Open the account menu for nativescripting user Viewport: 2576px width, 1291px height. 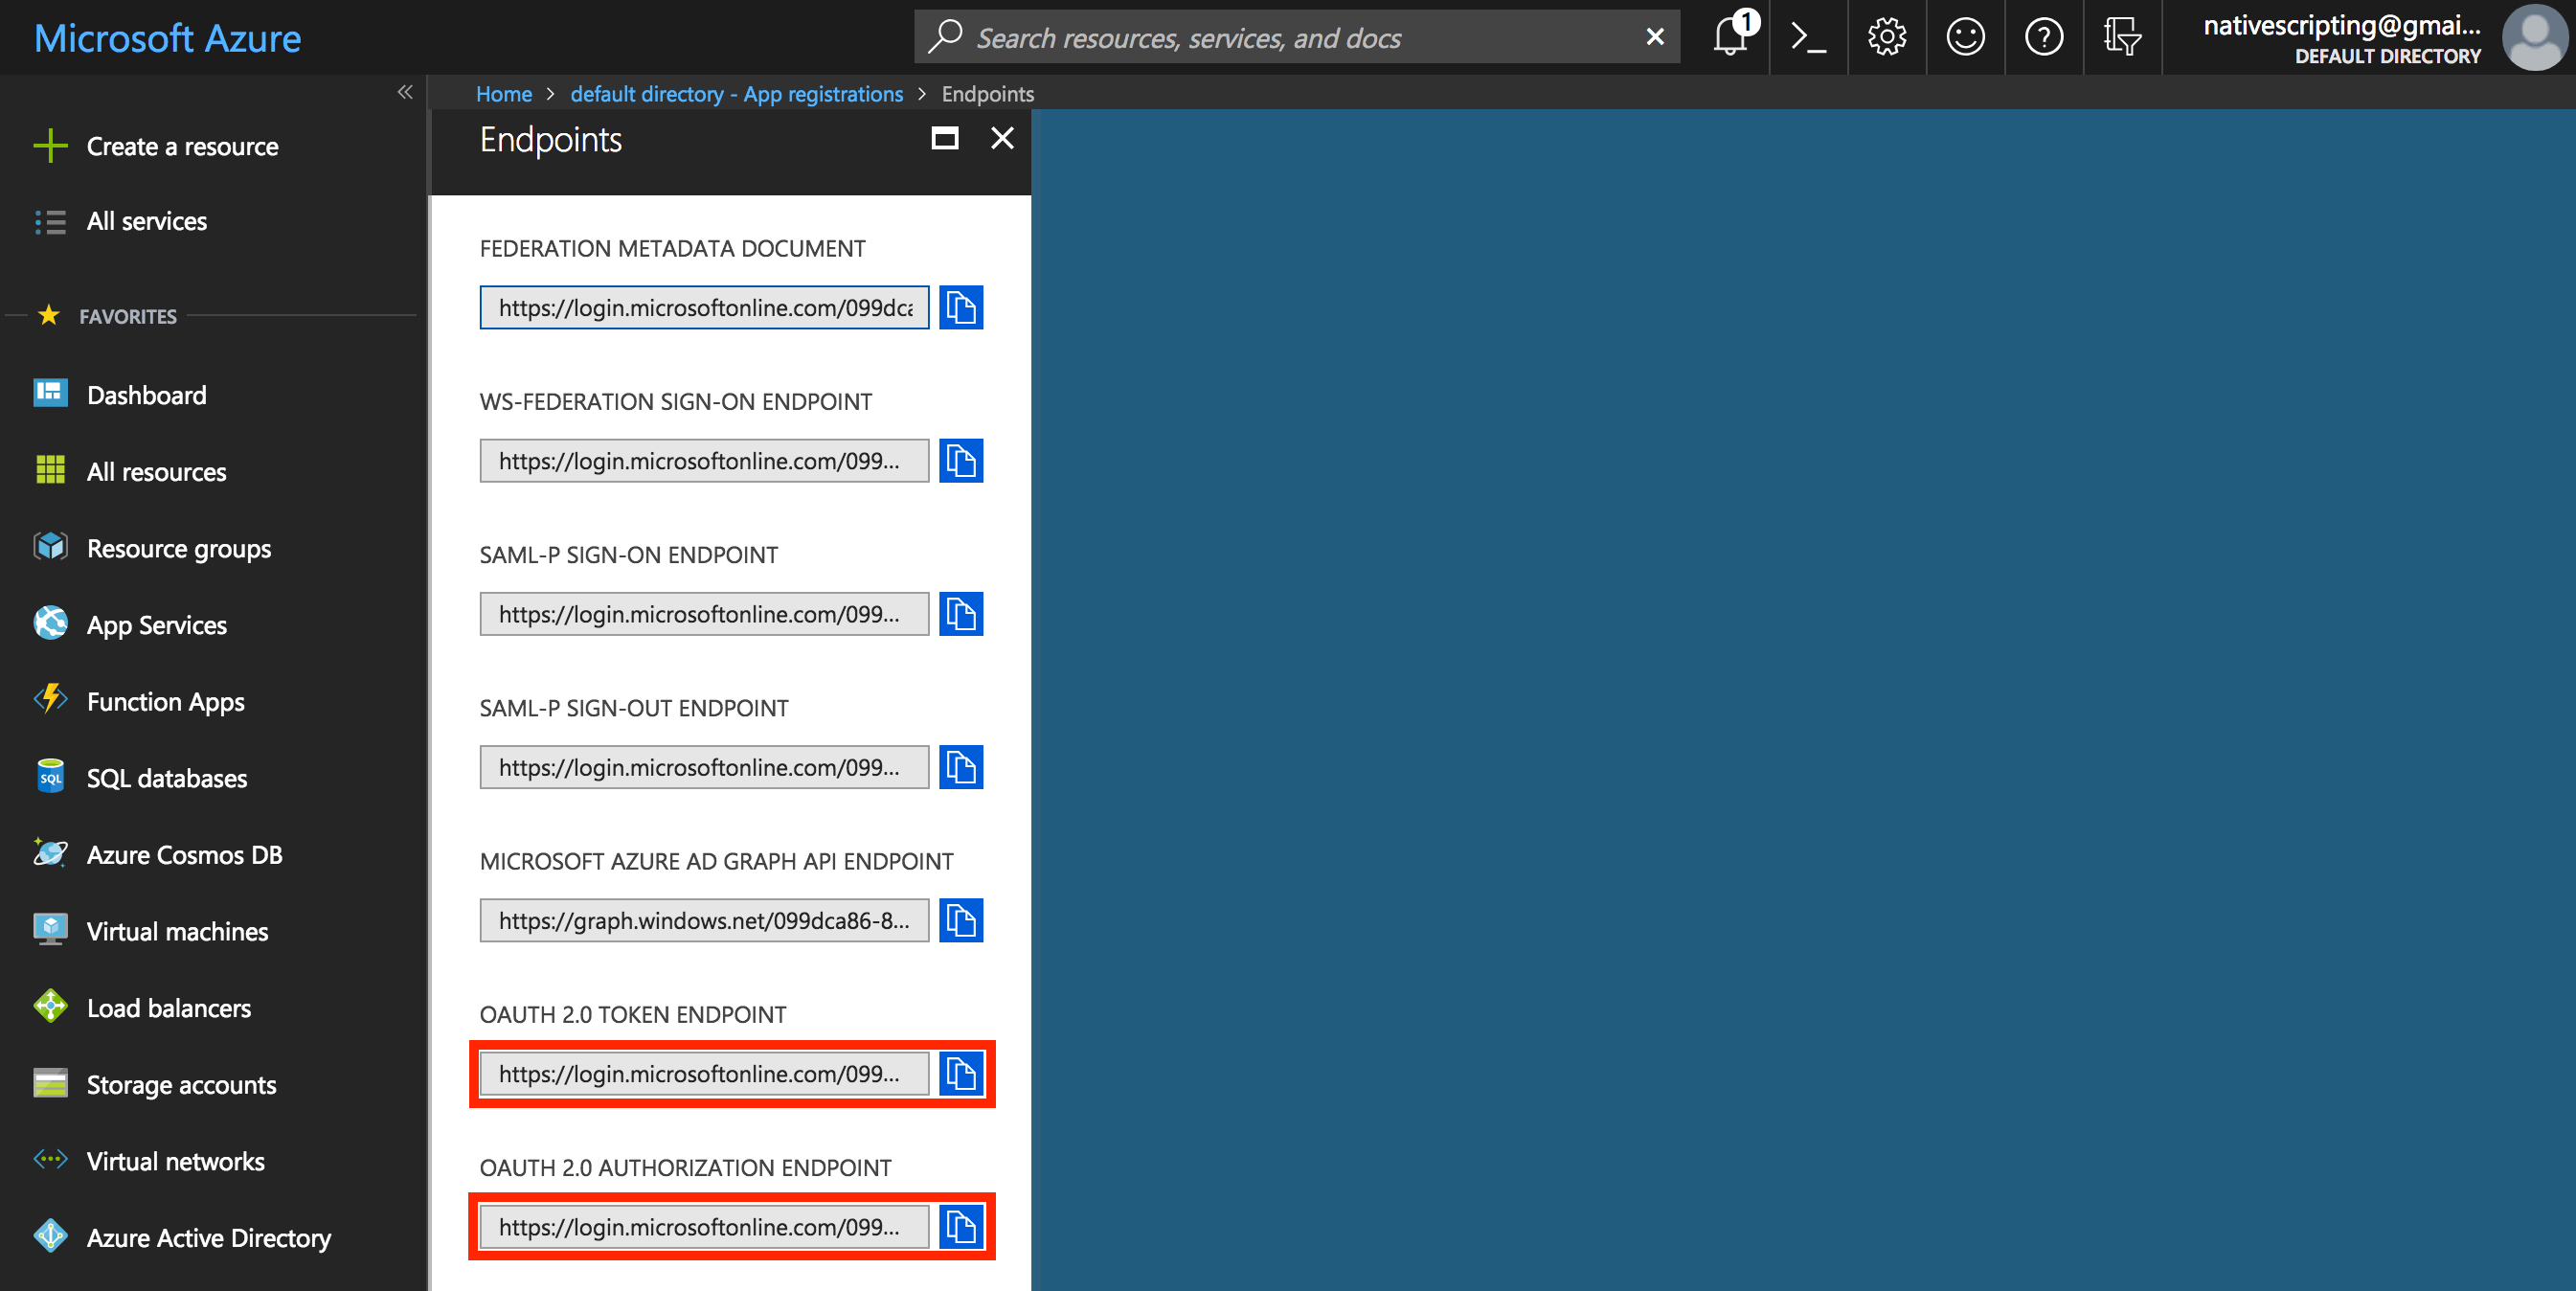point(2380,38)
